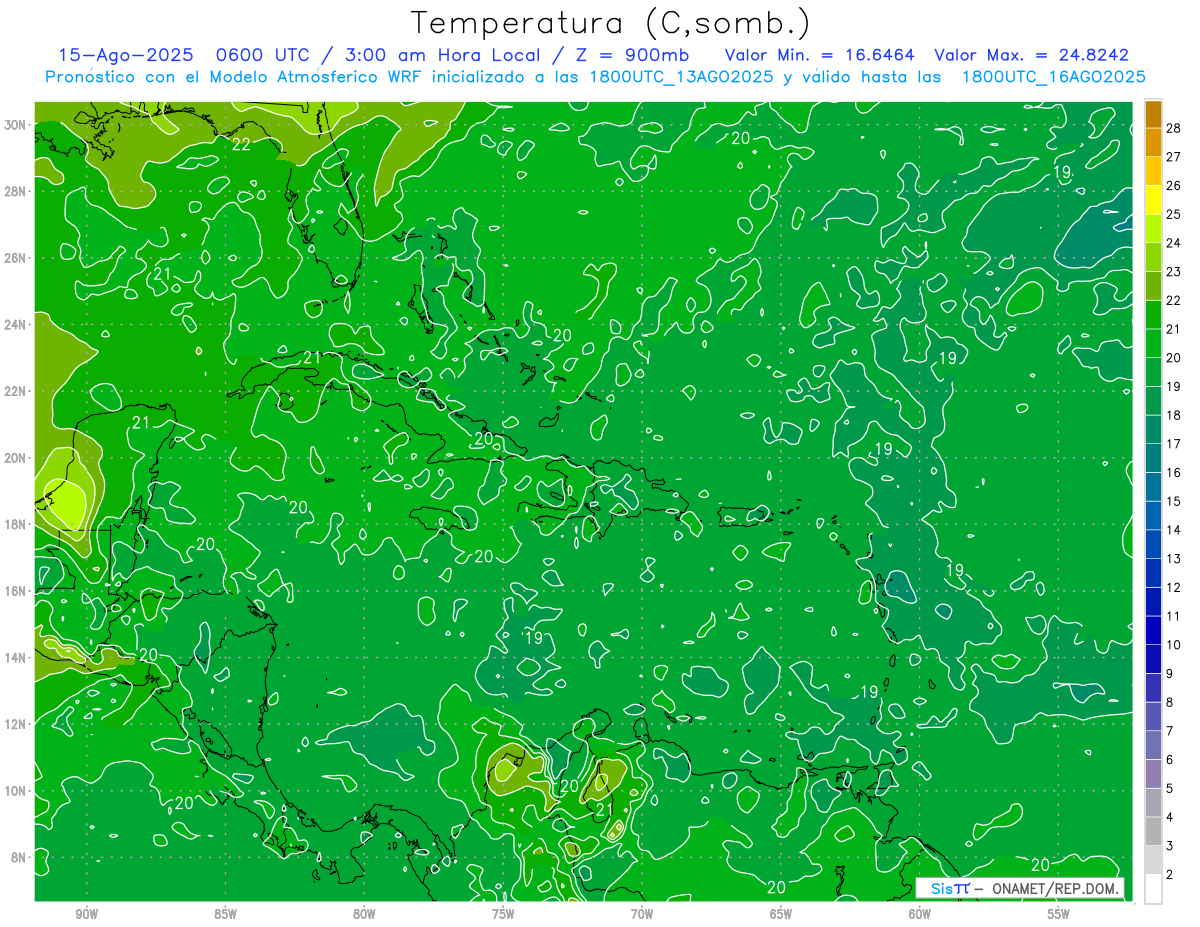Click 'Valor Min. = 16.6464' text

(820, 56)
